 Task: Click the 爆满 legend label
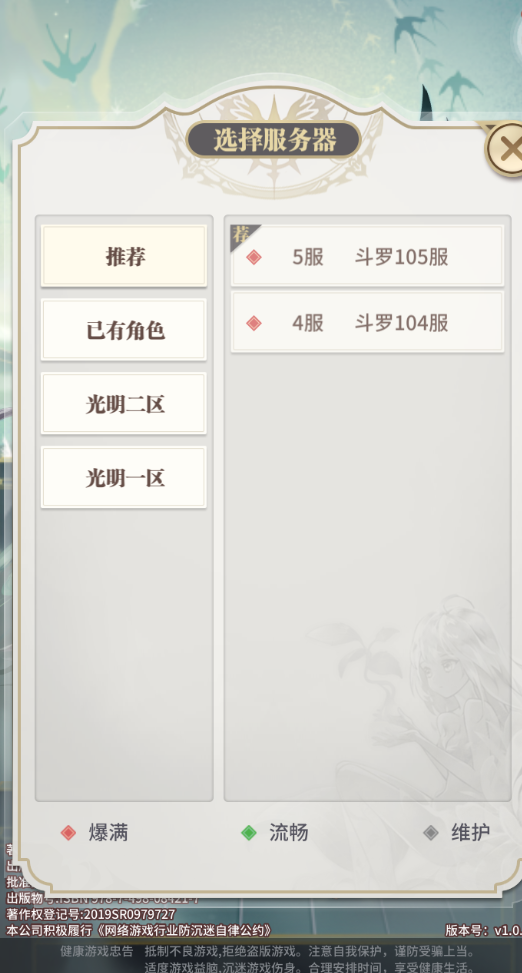point(108,833)
